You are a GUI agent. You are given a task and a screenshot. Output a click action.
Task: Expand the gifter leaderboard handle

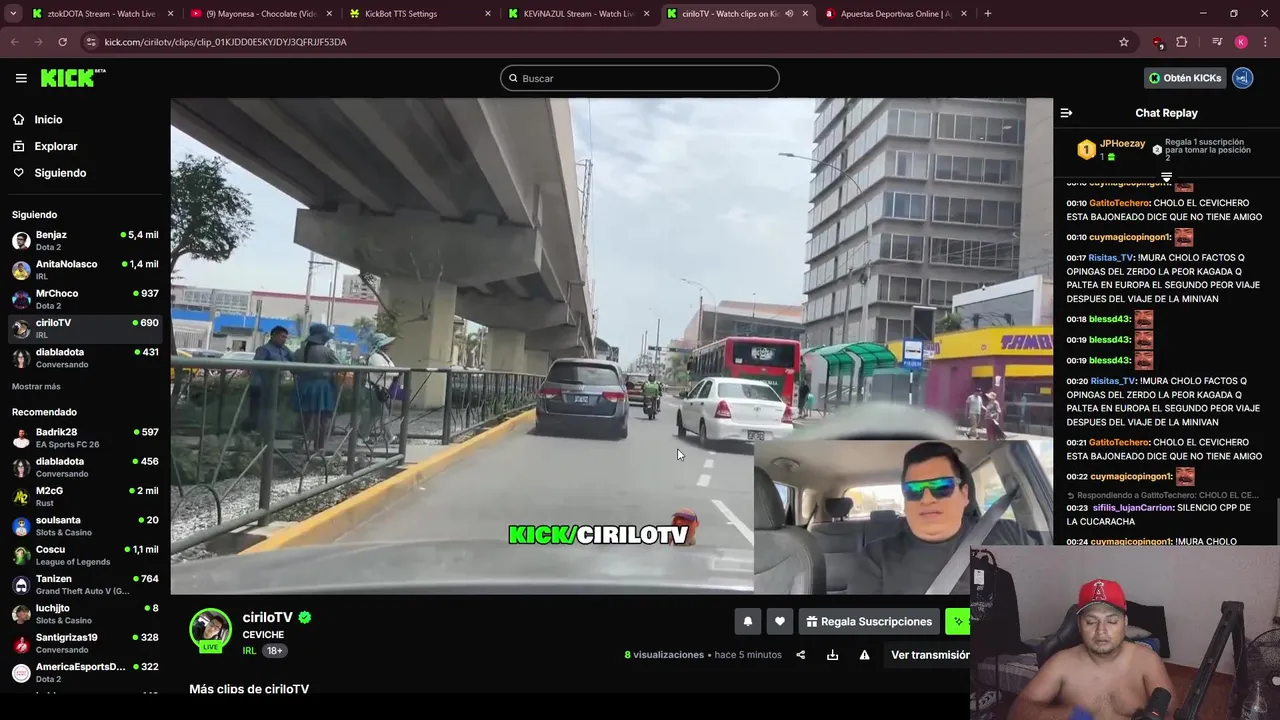pyautogui.click(x=1166, y=177)
